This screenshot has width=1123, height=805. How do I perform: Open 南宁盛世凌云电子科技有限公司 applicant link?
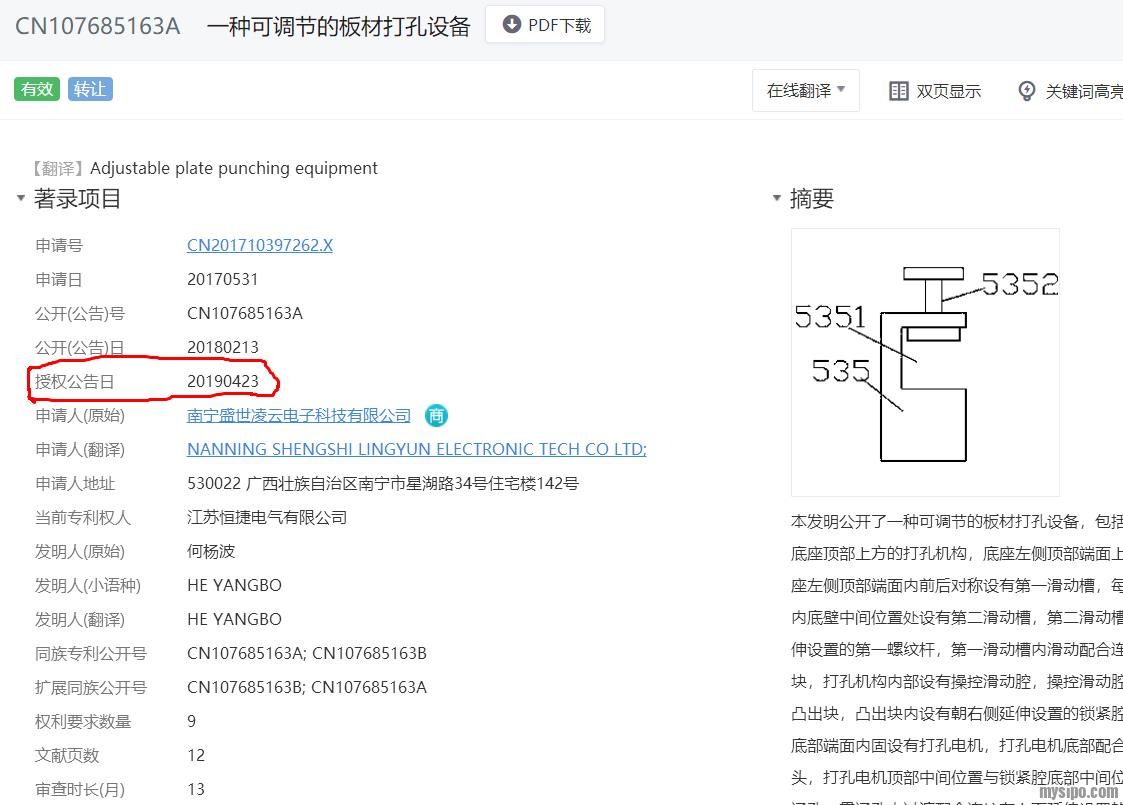click(299, 415)
